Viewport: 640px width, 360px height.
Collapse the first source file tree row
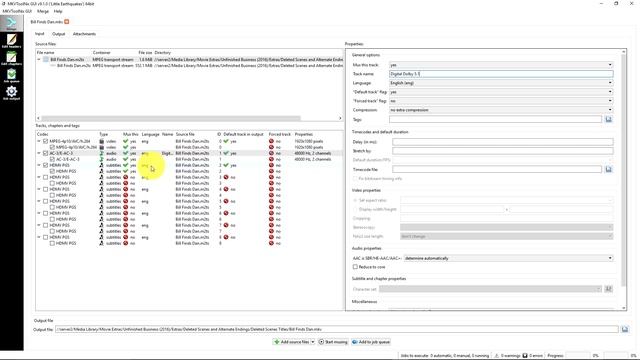[x=39, y=60]
